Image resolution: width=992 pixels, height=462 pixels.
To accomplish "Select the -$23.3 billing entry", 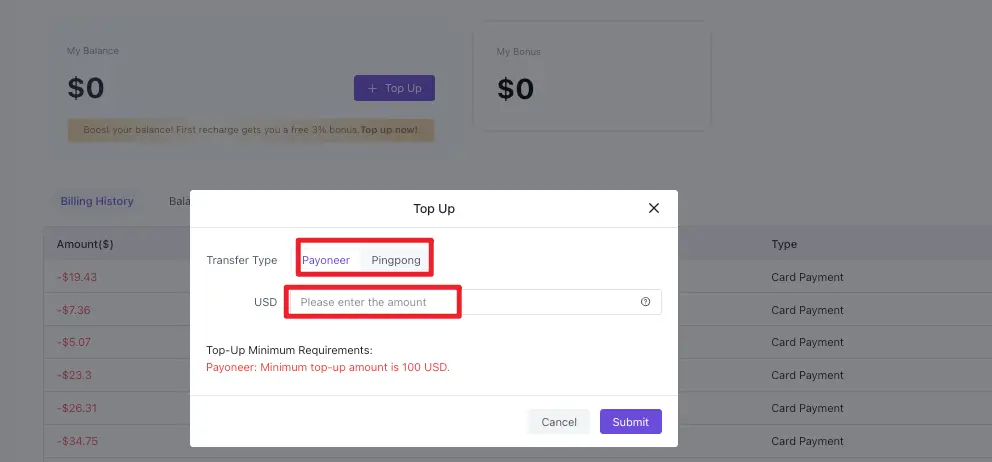I will pyautogui.click(x=73, y=376).
